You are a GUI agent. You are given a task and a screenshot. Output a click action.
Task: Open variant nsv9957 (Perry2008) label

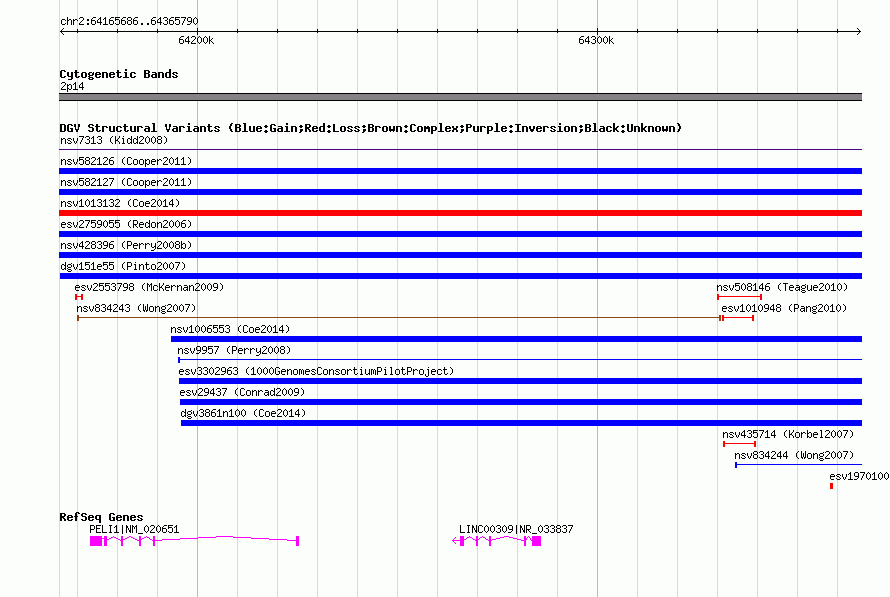coord(234,350)
